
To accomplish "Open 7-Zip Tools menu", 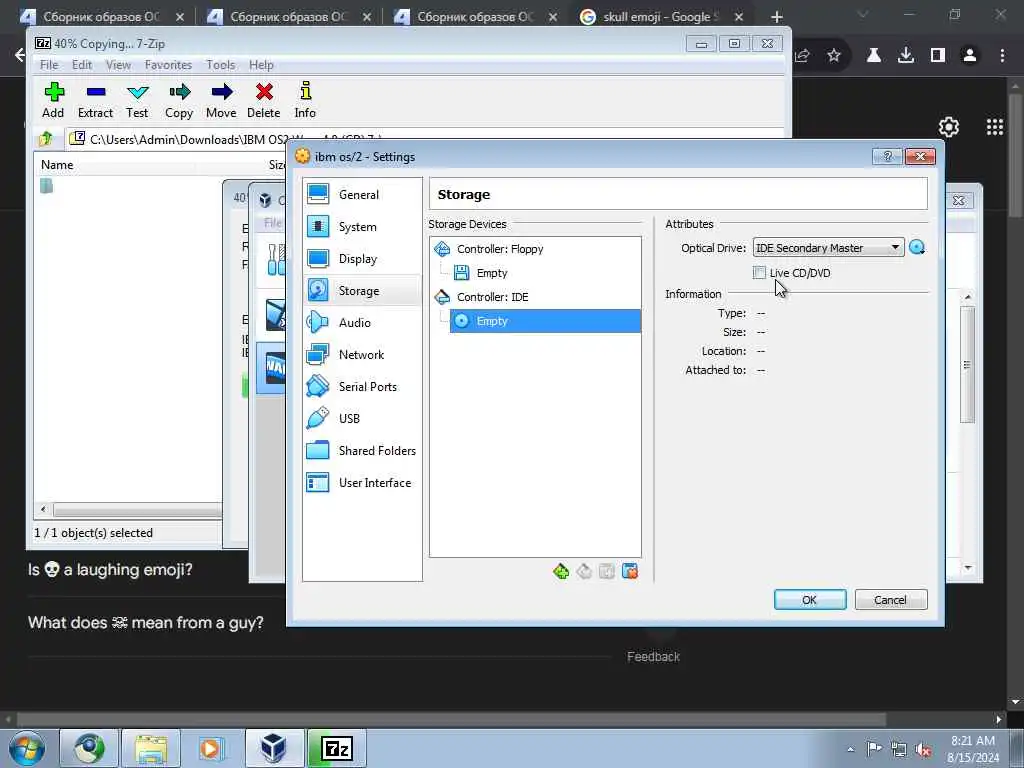I will [221, 65].
